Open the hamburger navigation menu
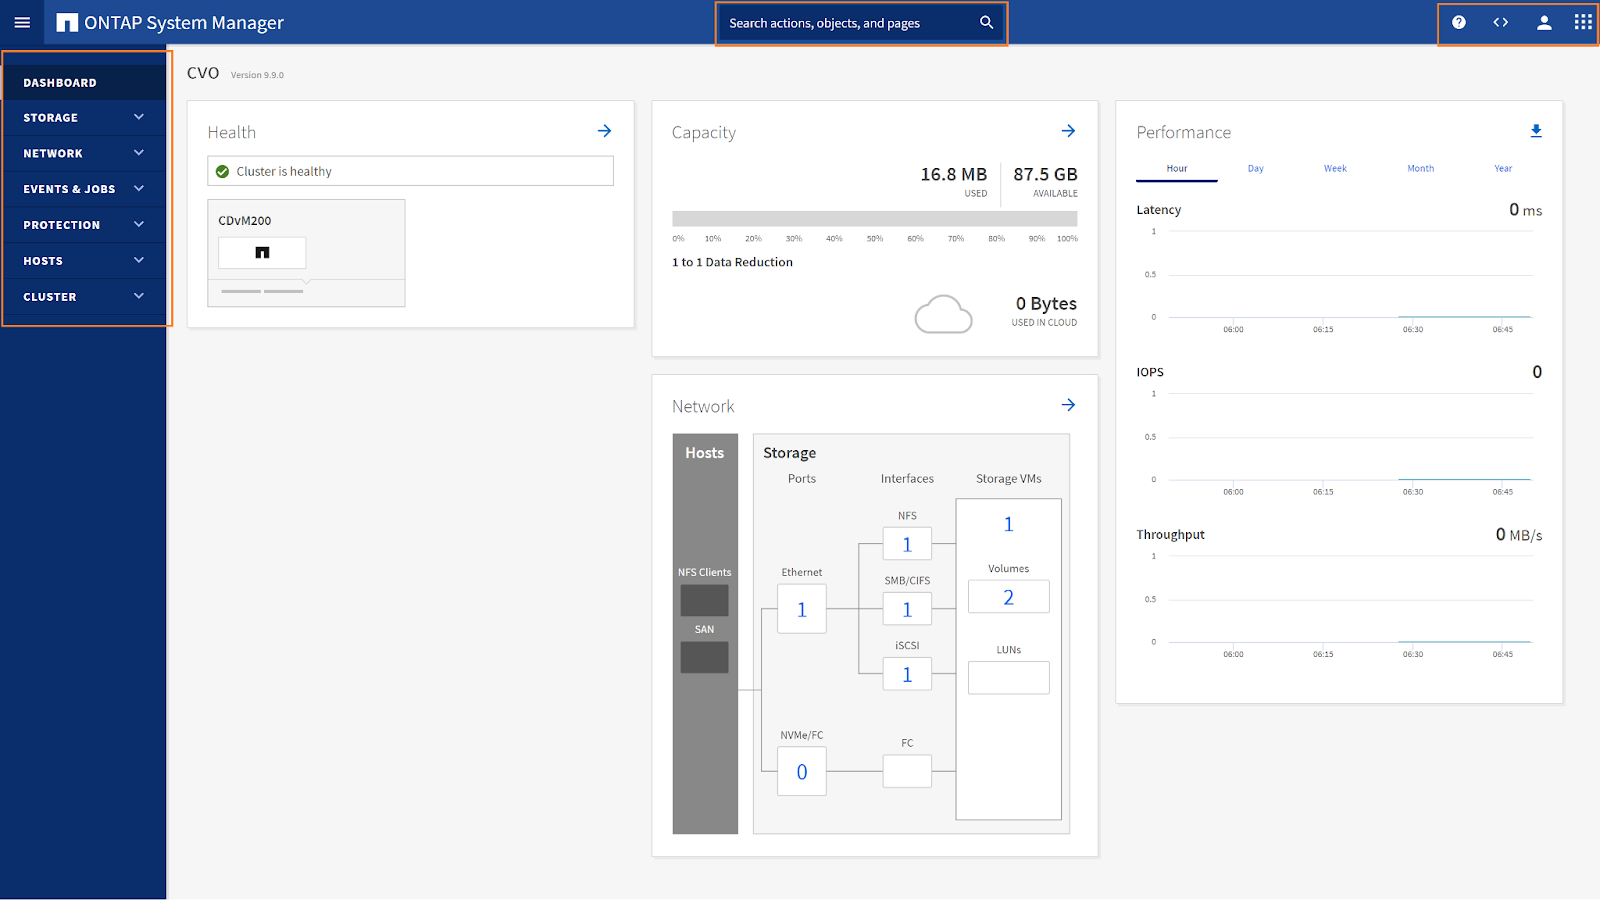Screen dimensions: 1600x900 click(22, 22)
